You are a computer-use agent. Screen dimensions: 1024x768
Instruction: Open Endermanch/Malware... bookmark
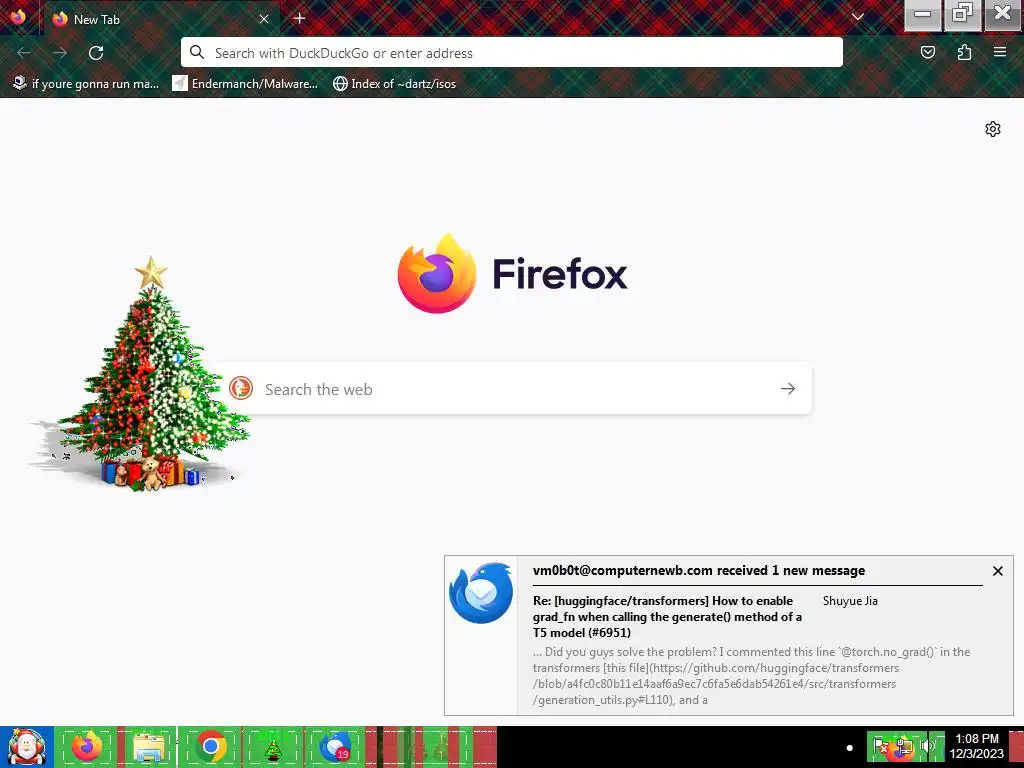(x=245, y=84)
